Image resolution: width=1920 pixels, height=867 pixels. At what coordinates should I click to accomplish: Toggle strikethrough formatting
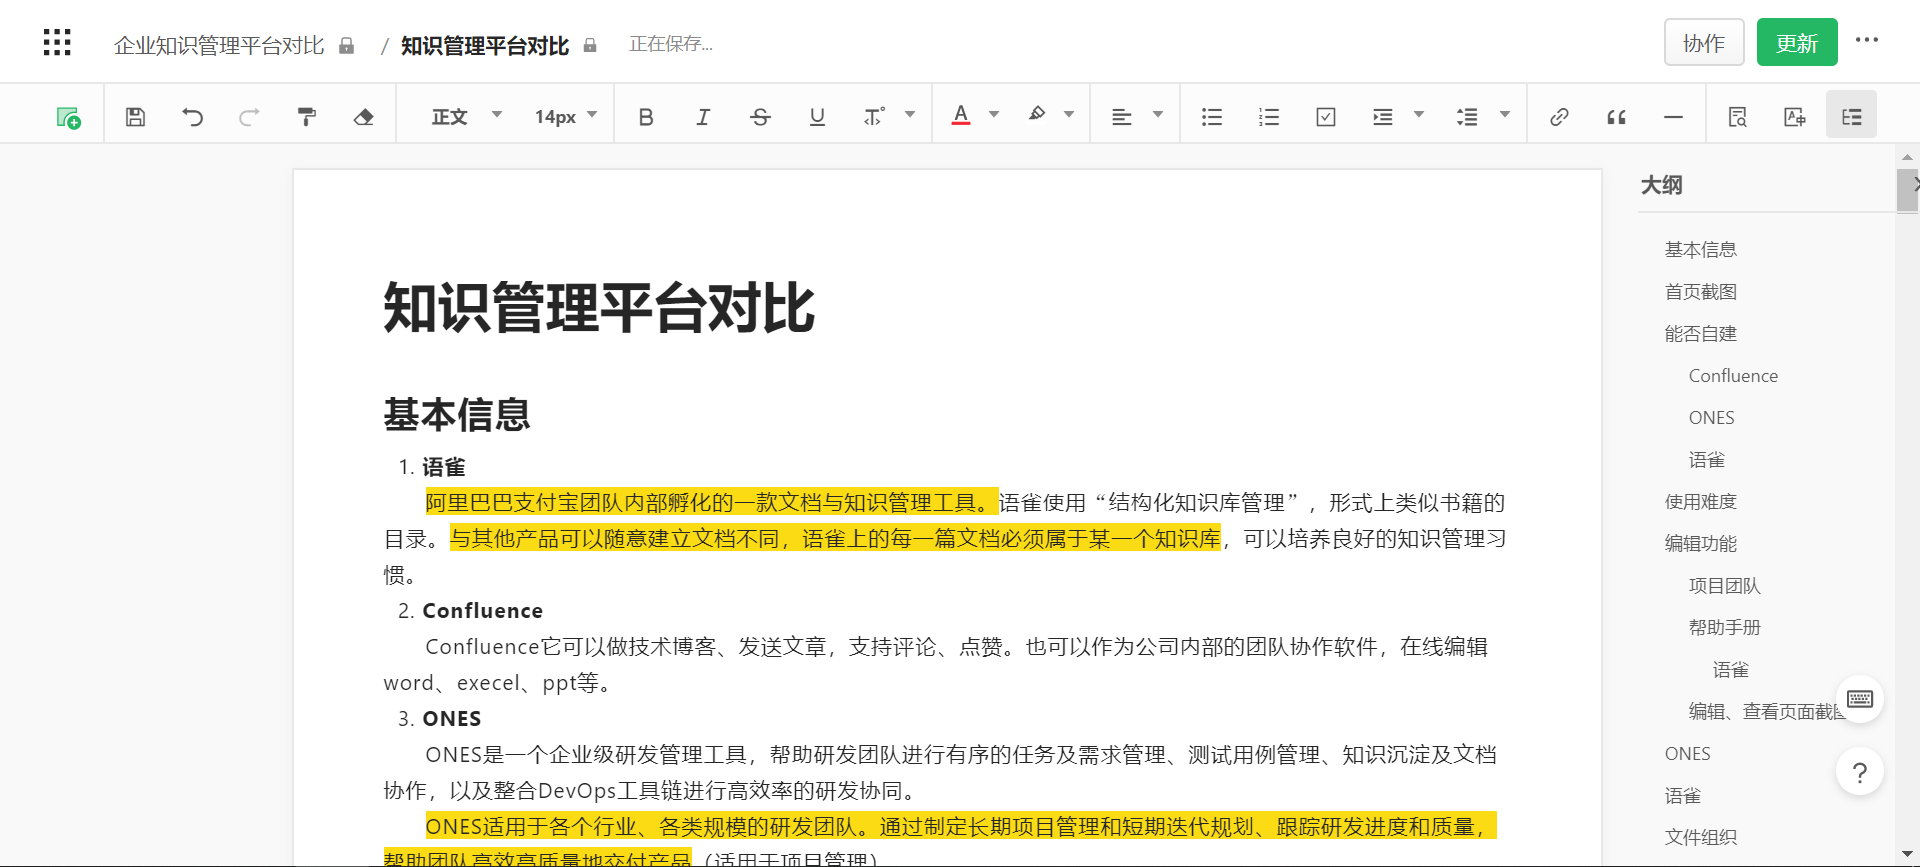click(x=760, y=117)
